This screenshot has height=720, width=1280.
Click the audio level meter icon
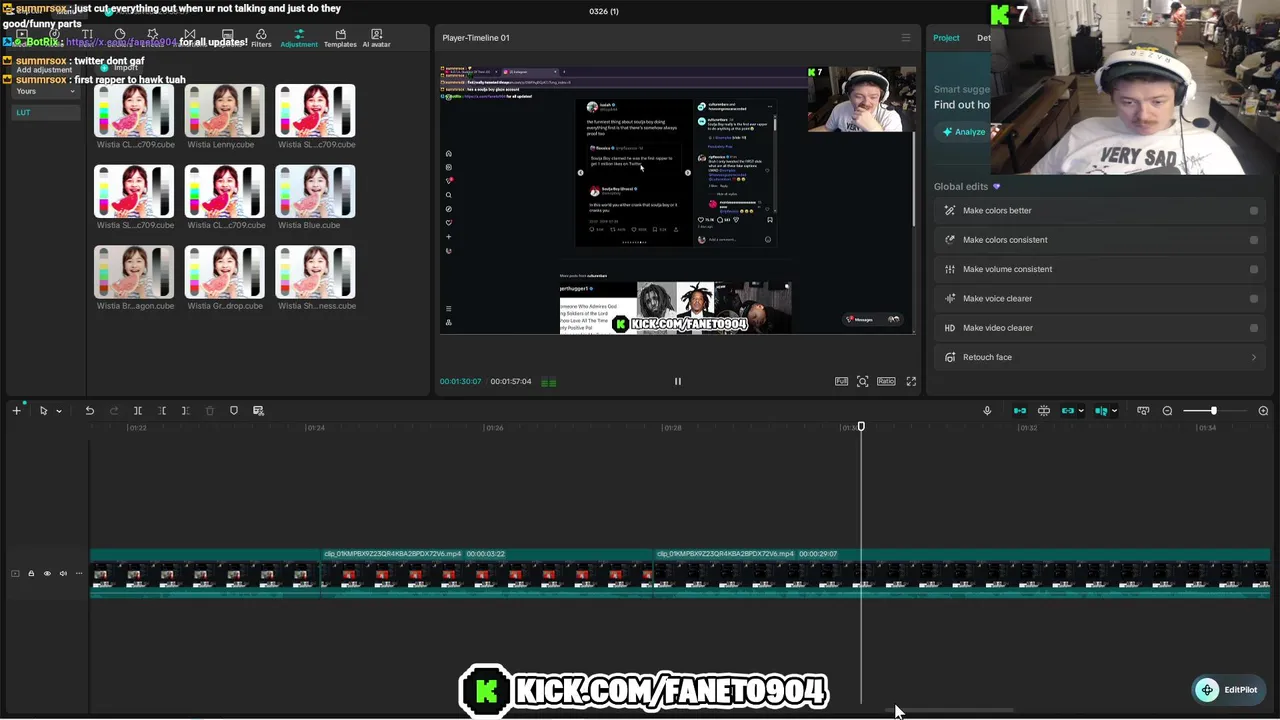click(548, 381)
